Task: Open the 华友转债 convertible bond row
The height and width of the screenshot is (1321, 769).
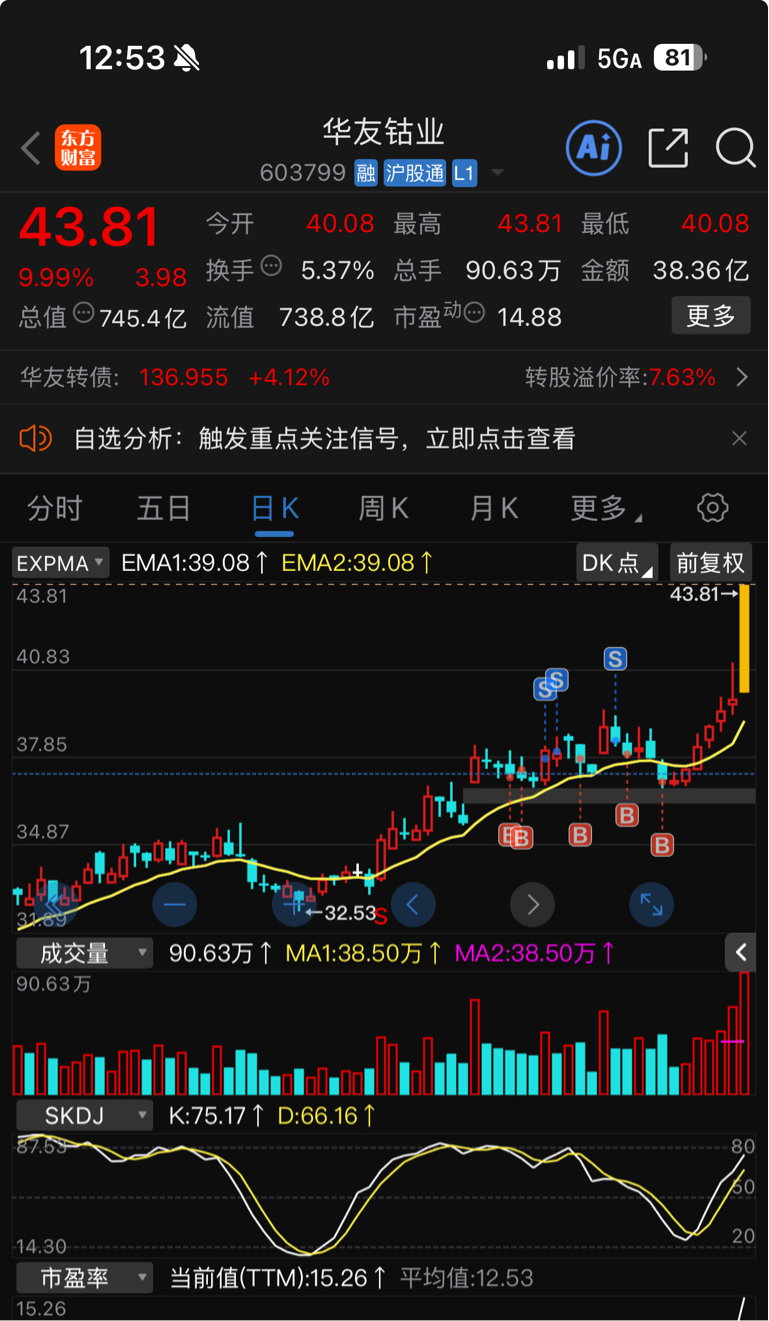Action: [384, 378]
